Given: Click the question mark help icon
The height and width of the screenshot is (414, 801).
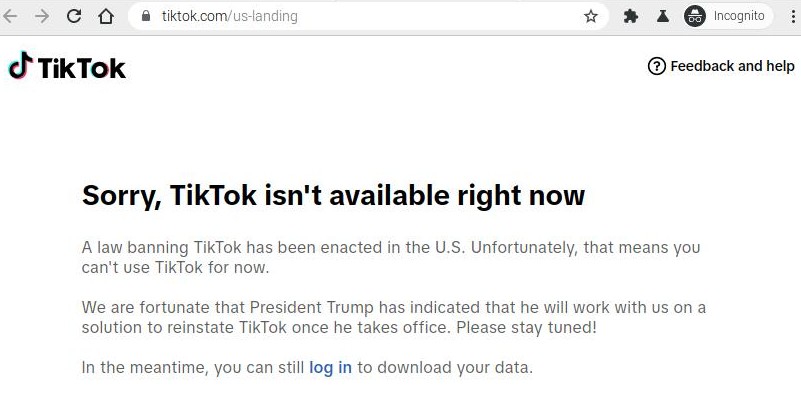Looking at the screenshot, I should coord(656,66).
